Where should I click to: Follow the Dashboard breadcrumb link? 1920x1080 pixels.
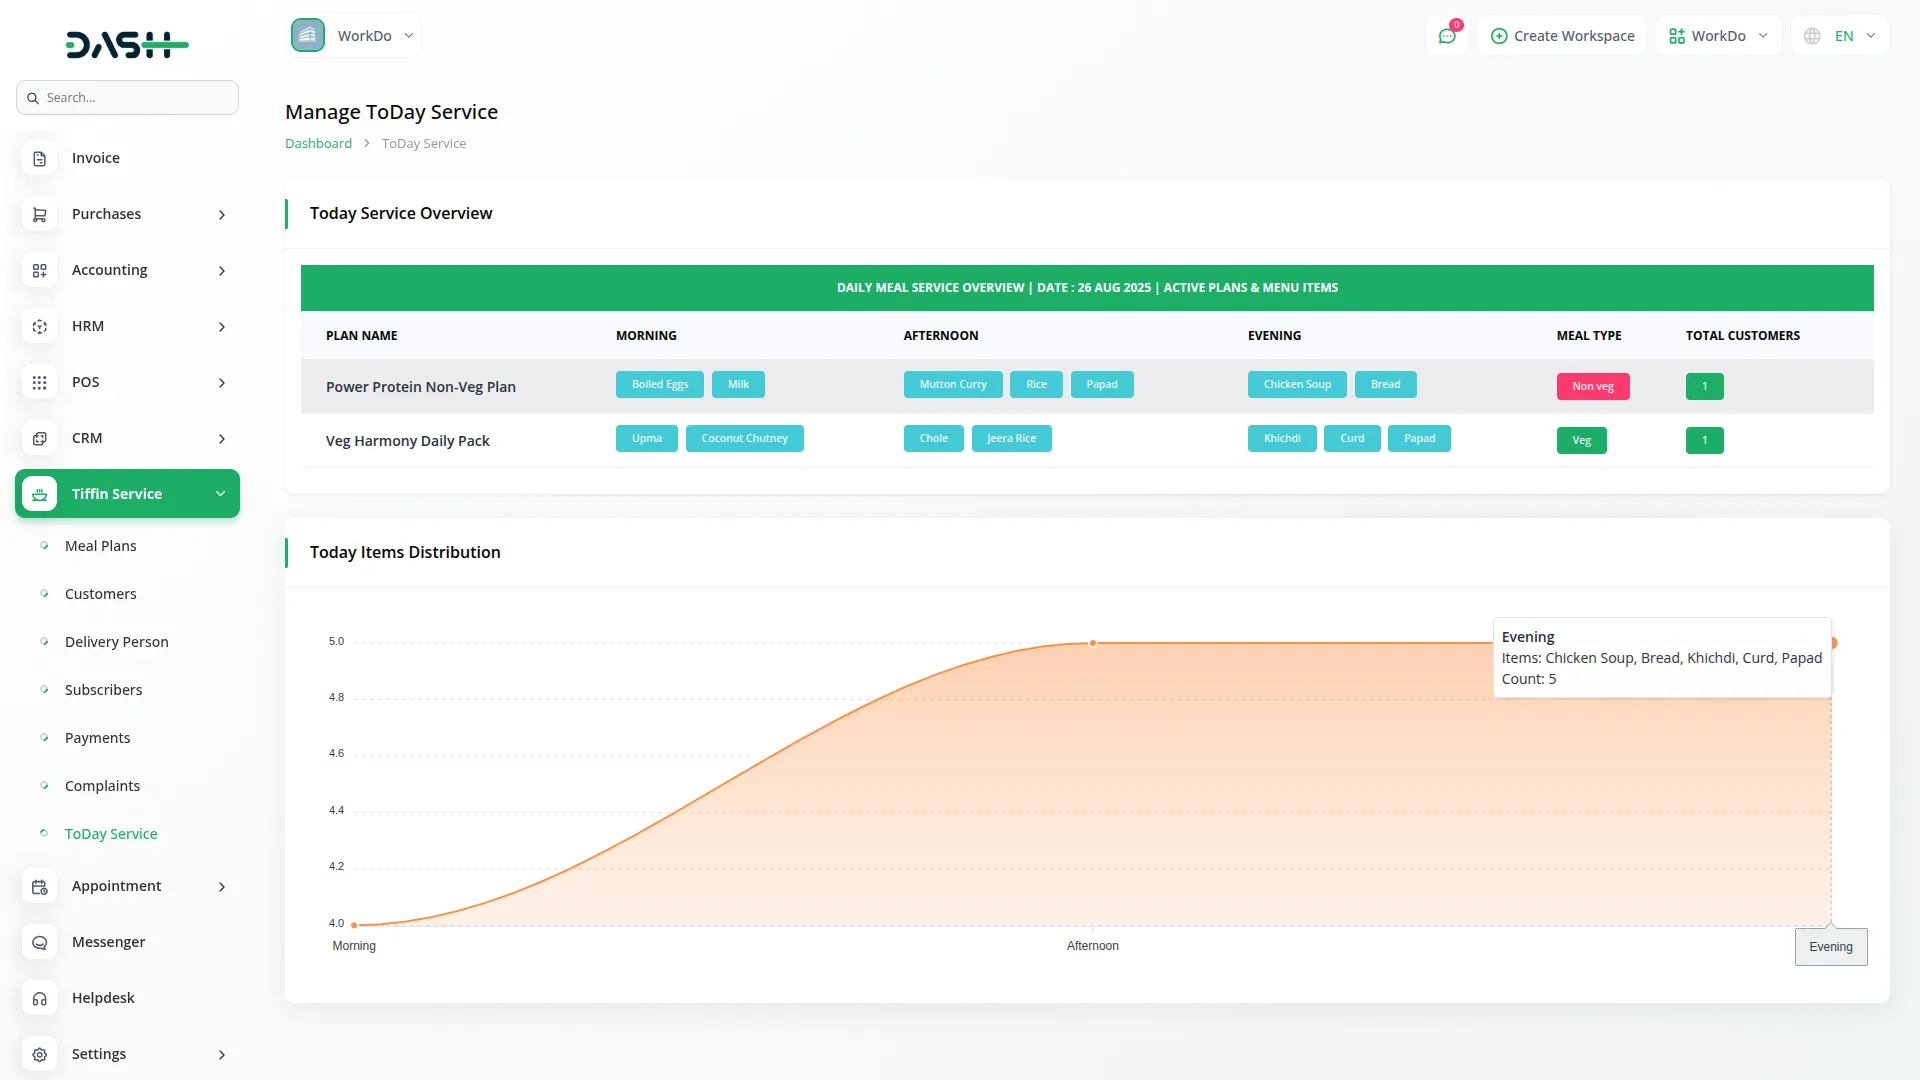[x=318, y=144]
